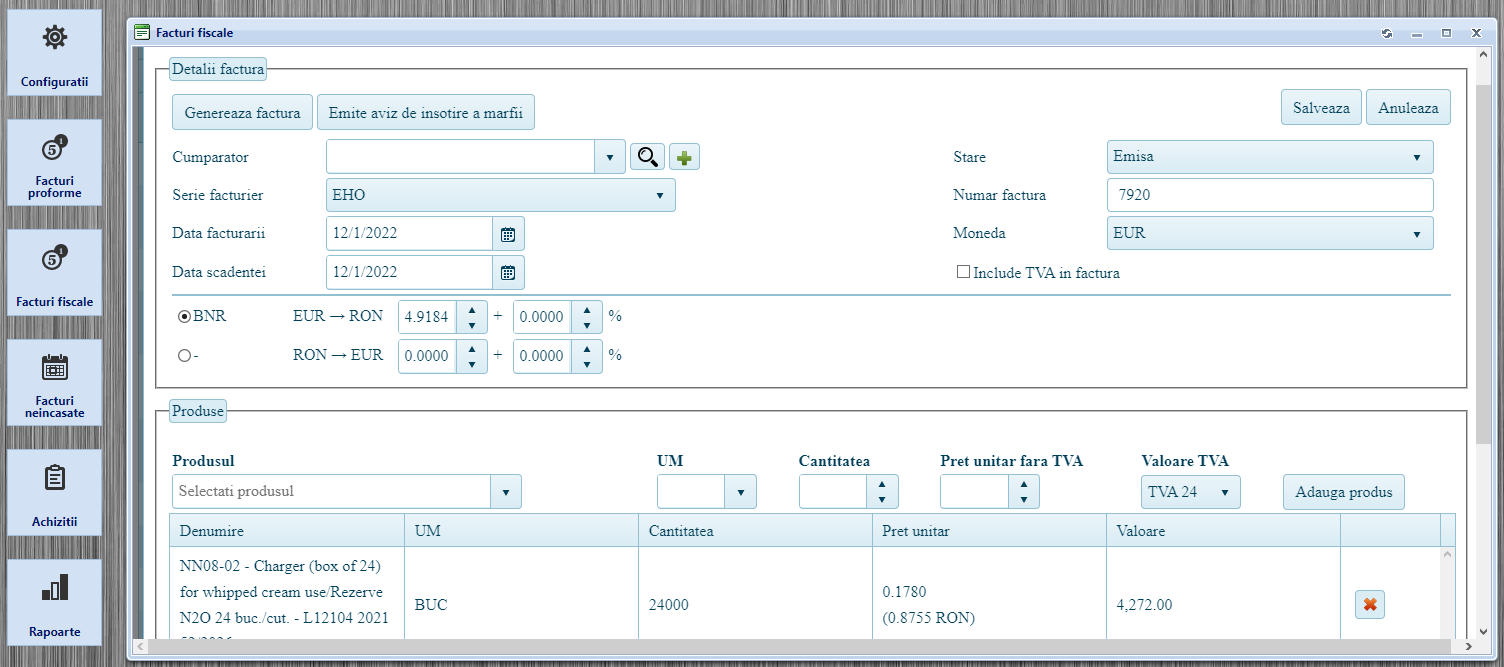Open the Facturi neincasate calendar icon
Viewport: 1504px width, 667px height.
[54, 368]
